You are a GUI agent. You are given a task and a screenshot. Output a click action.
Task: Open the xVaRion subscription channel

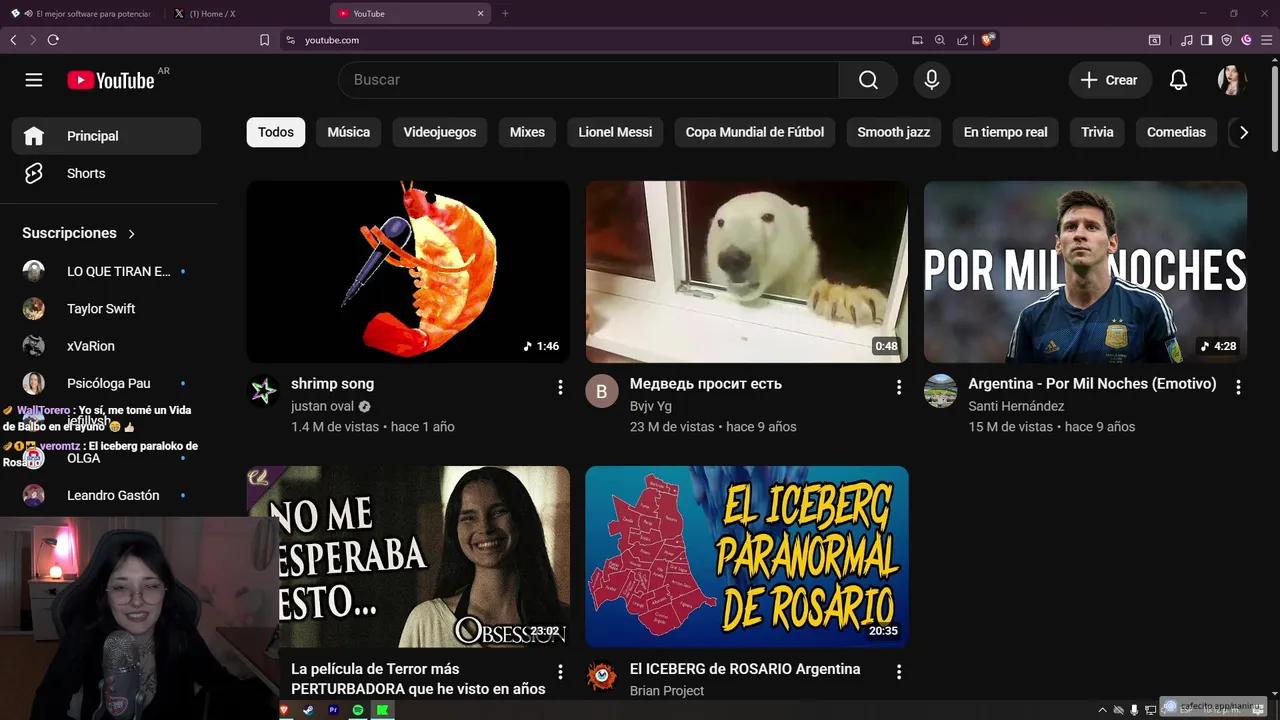[x=106, y=346]
